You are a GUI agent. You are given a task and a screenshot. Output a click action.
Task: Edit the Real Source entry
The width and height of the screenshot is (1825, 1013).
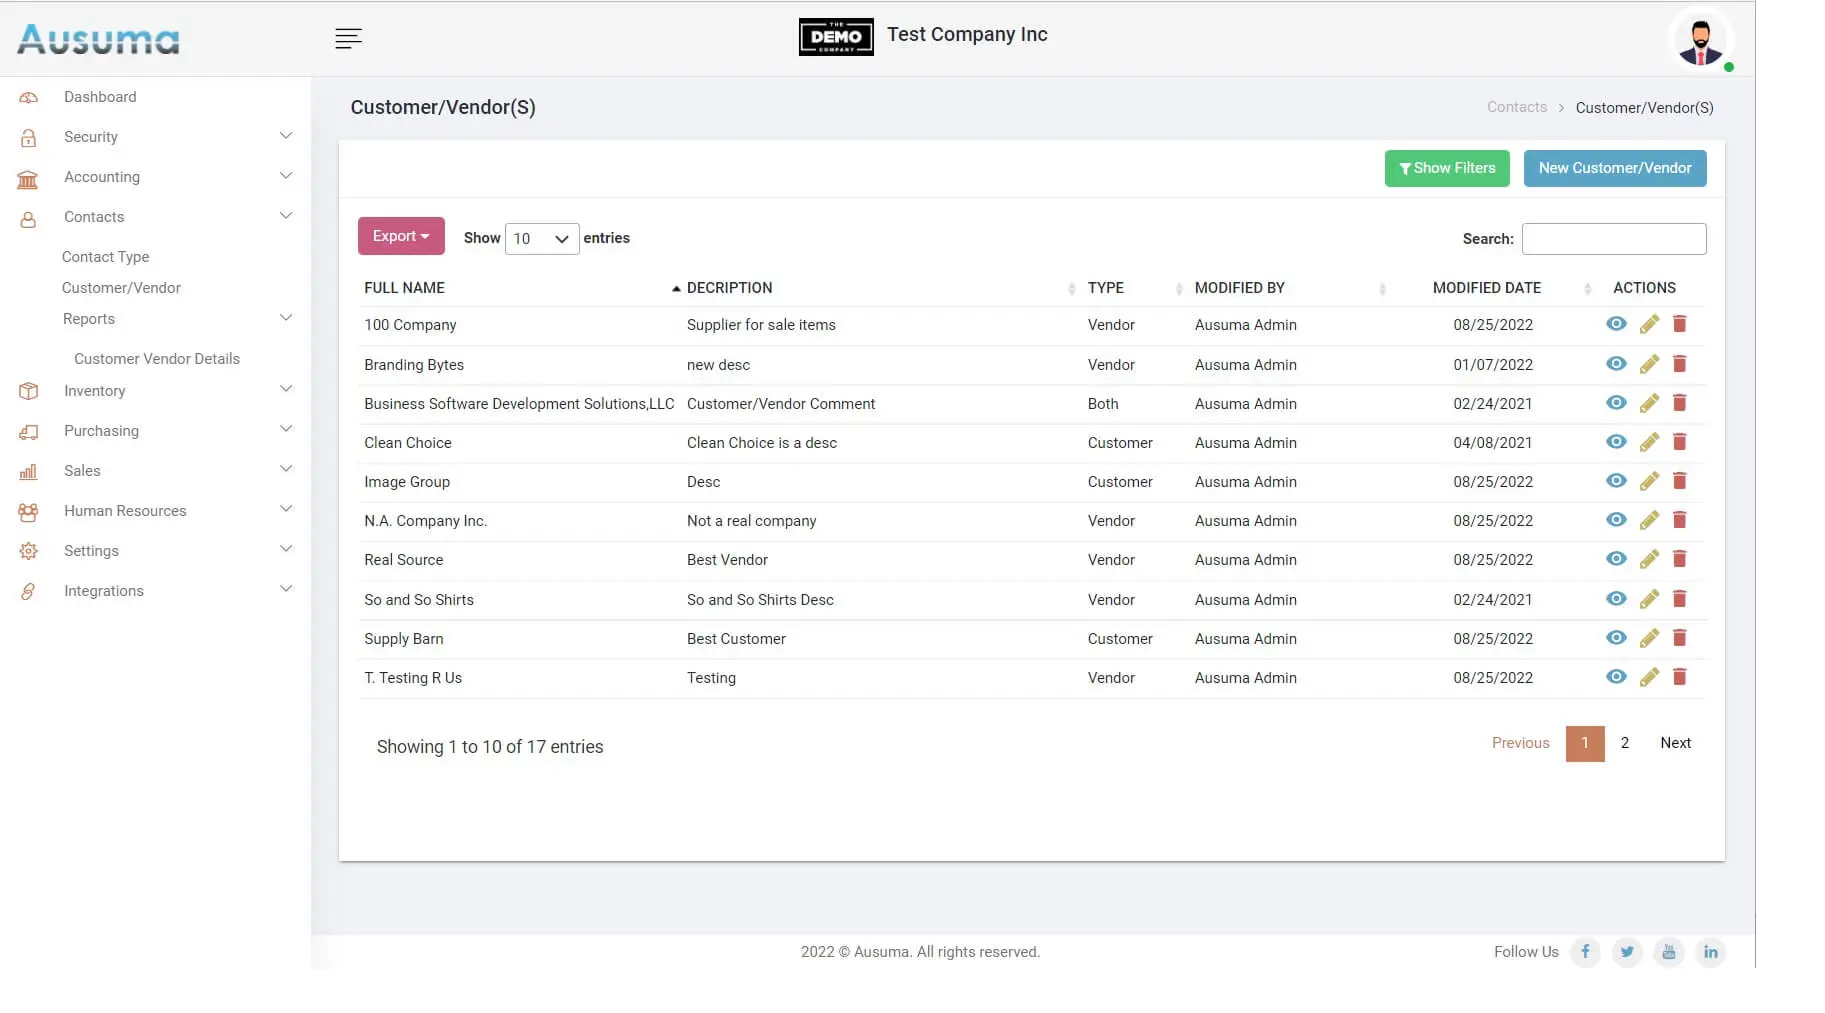(1649, 560)
